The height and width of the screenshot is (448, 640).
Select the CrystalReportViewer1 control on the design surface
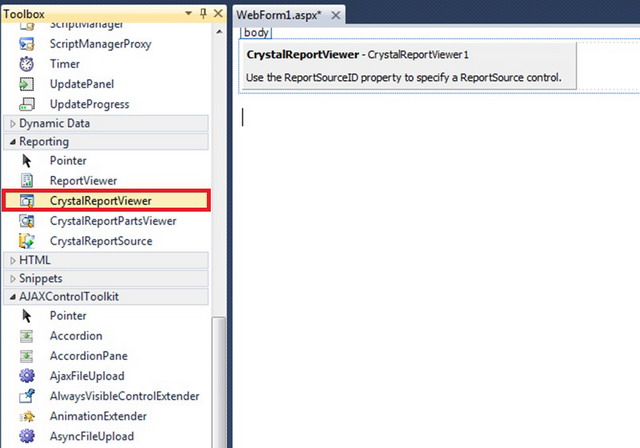tap(409, 66)
